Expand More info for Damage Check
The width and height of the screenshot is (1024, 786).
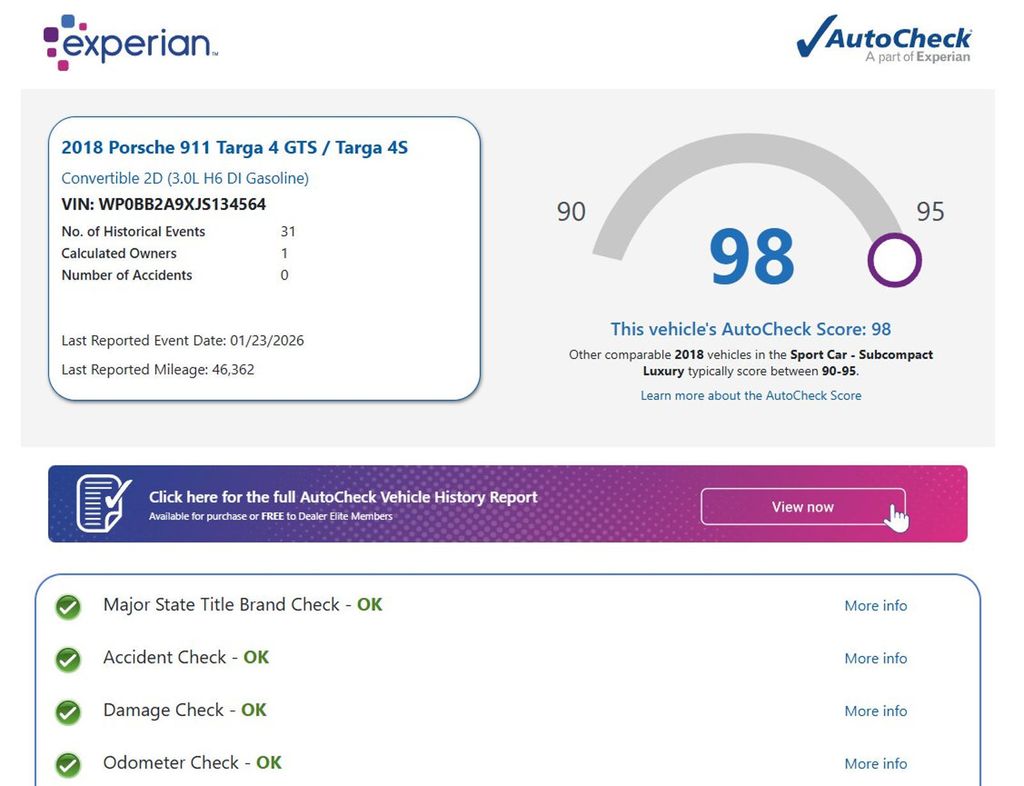point(875,711)
